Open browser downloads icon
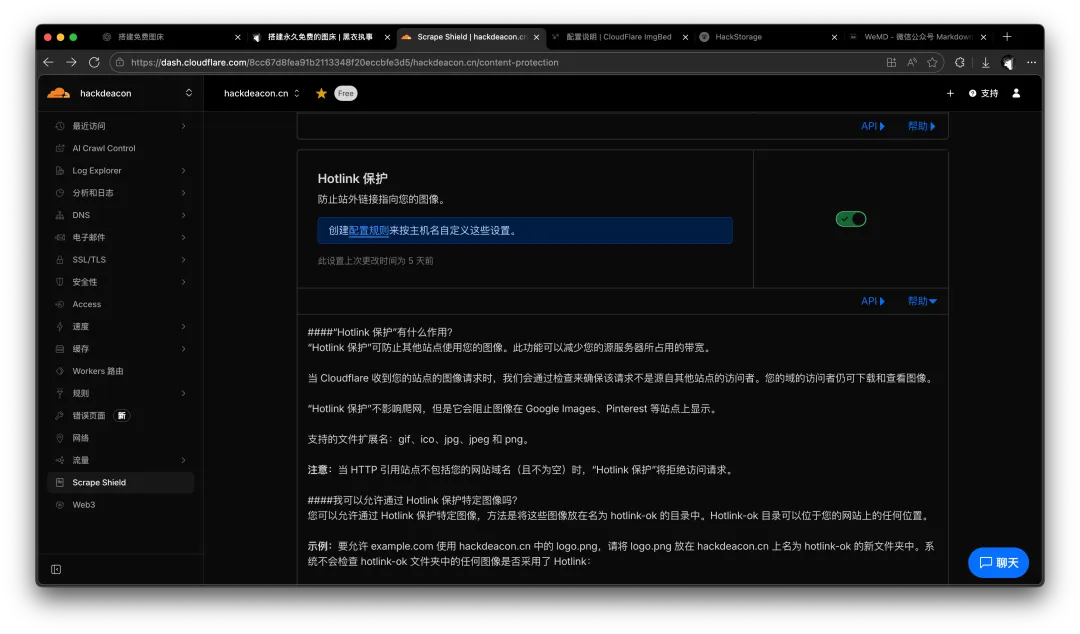The height and width of the screenshot is (634, 1080). pyautogui.click(x=986, y=62)
